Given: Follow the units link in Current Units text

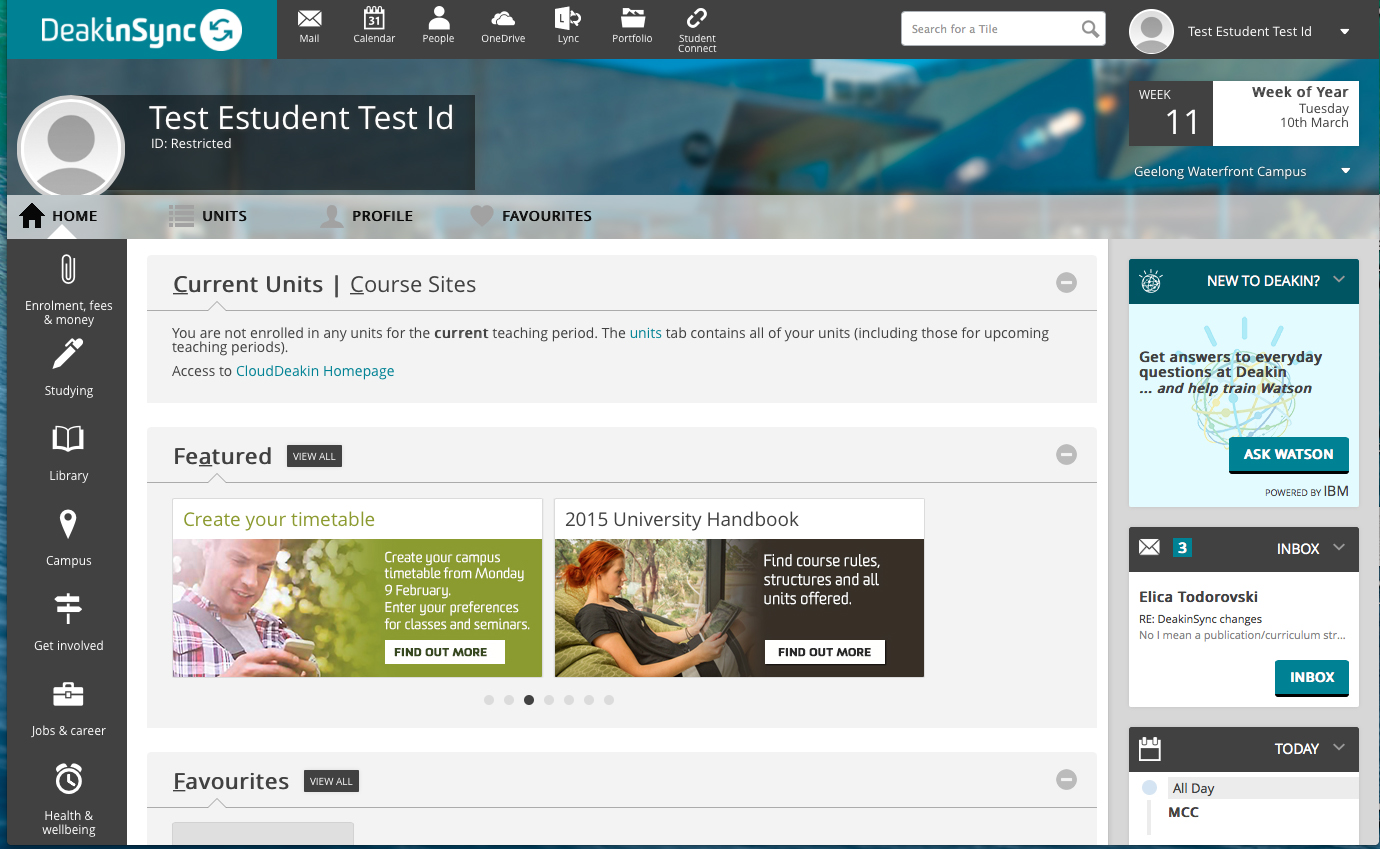Looking at the screenshot, I should point(645,333).
